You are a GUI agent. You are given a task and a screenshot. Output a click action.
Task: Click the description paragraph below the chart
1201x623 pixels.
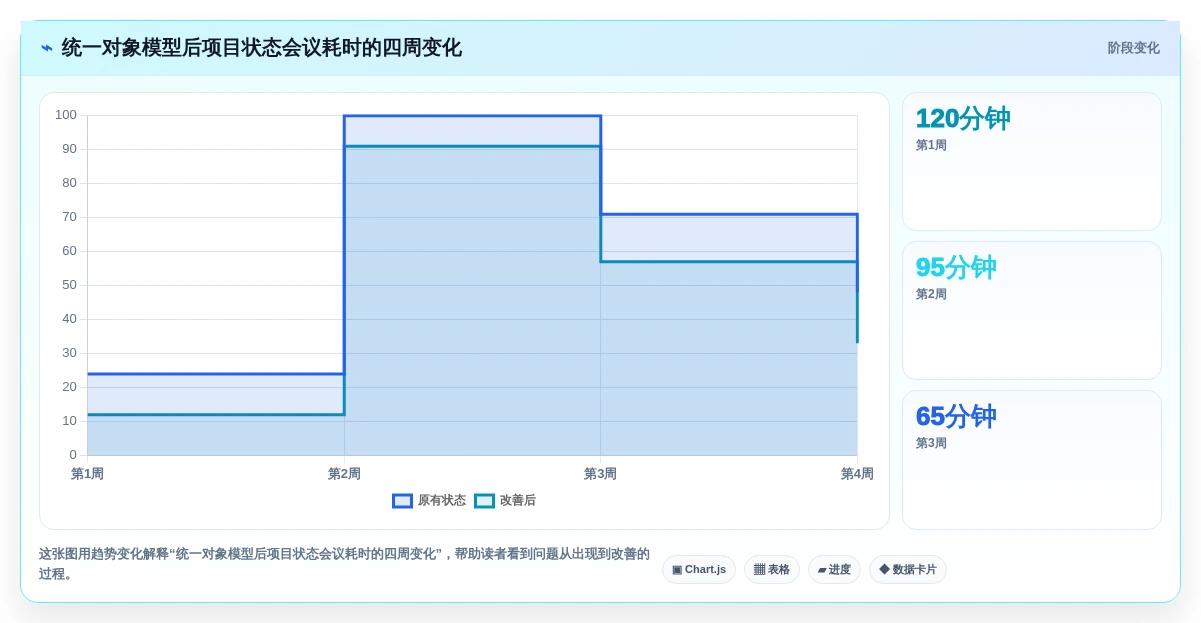coord(344,564)
